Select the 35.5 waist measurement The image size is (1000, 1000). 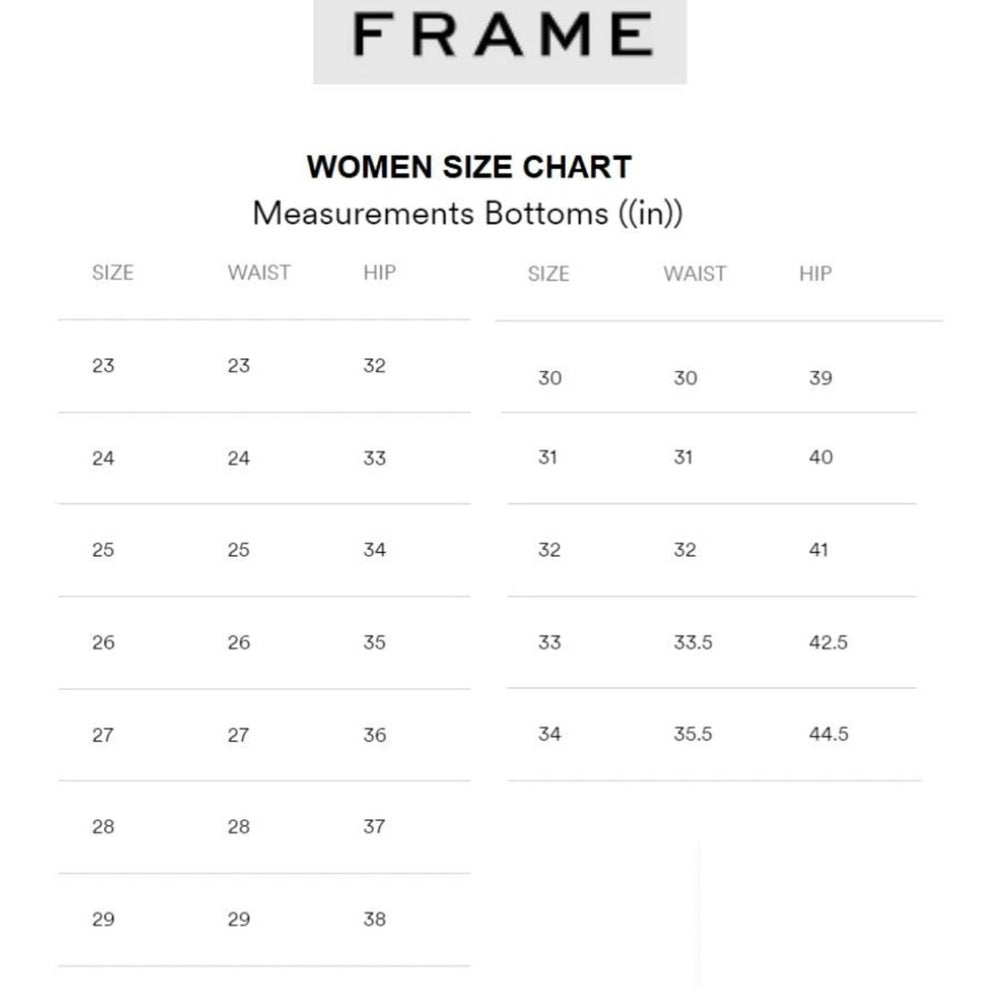pos(693,734)
